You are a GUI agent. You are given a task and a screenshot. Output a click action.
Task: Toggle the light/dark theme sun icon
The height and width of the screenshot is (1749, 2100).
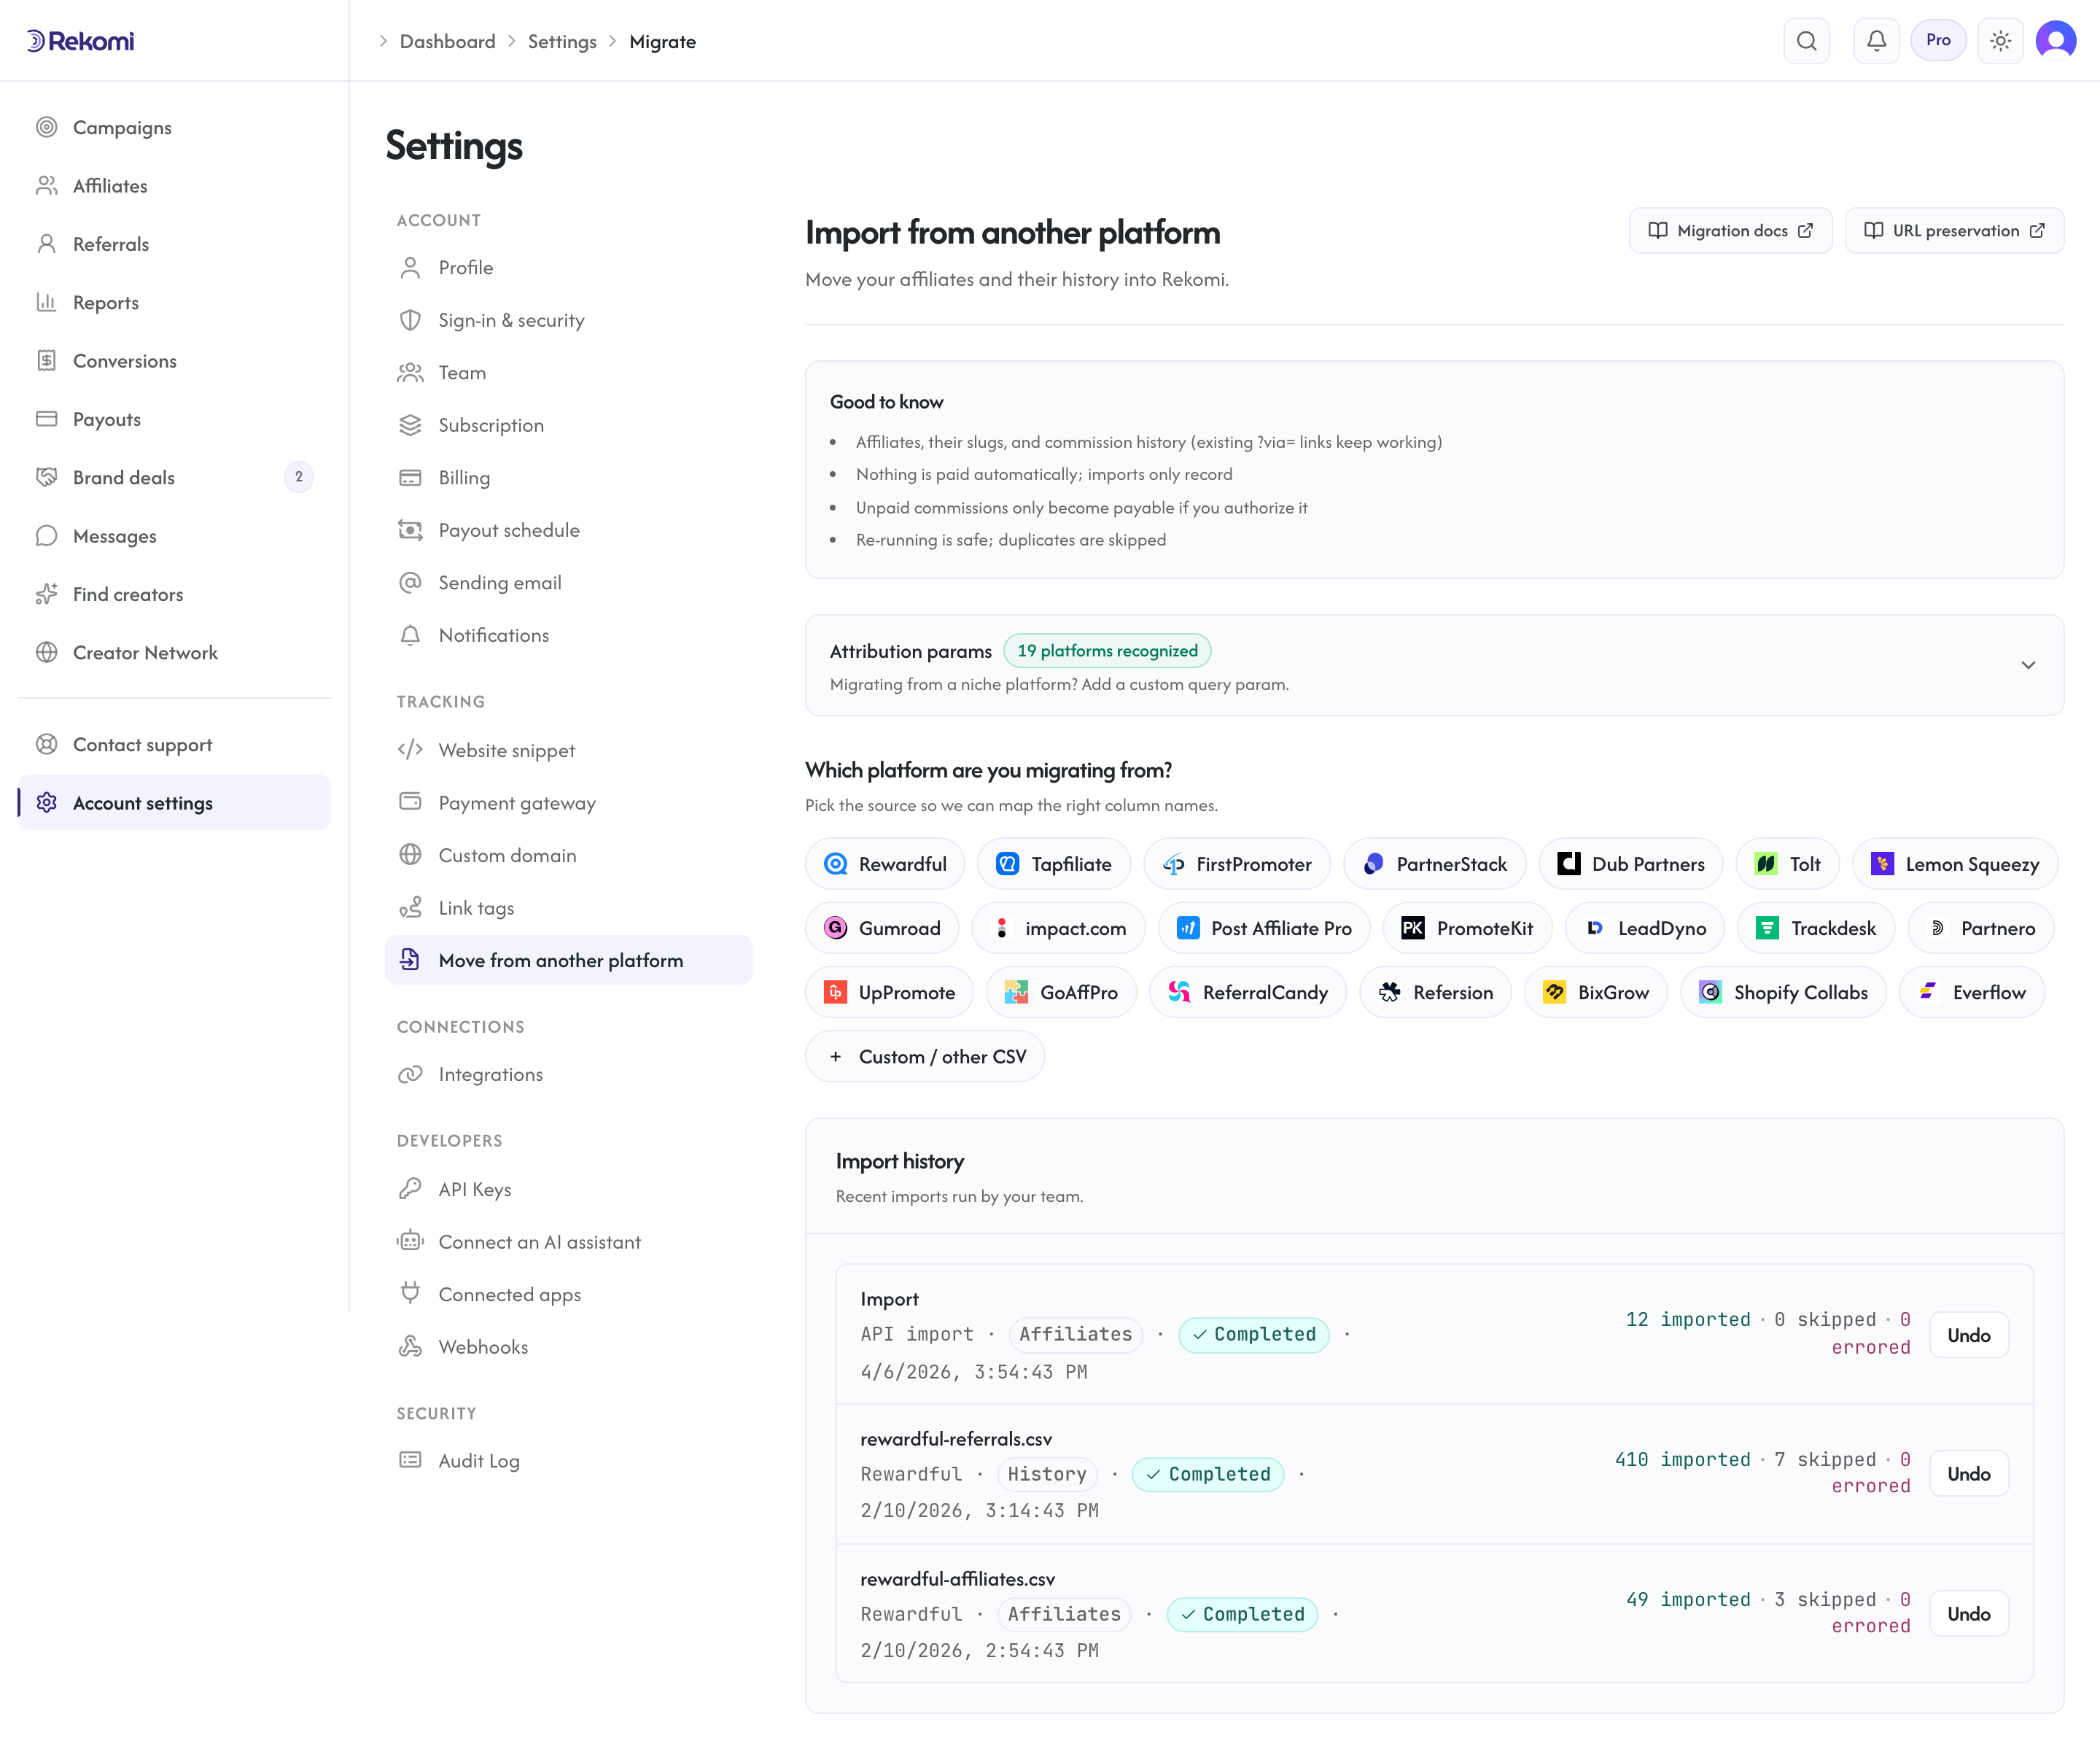coord(2000,41)
